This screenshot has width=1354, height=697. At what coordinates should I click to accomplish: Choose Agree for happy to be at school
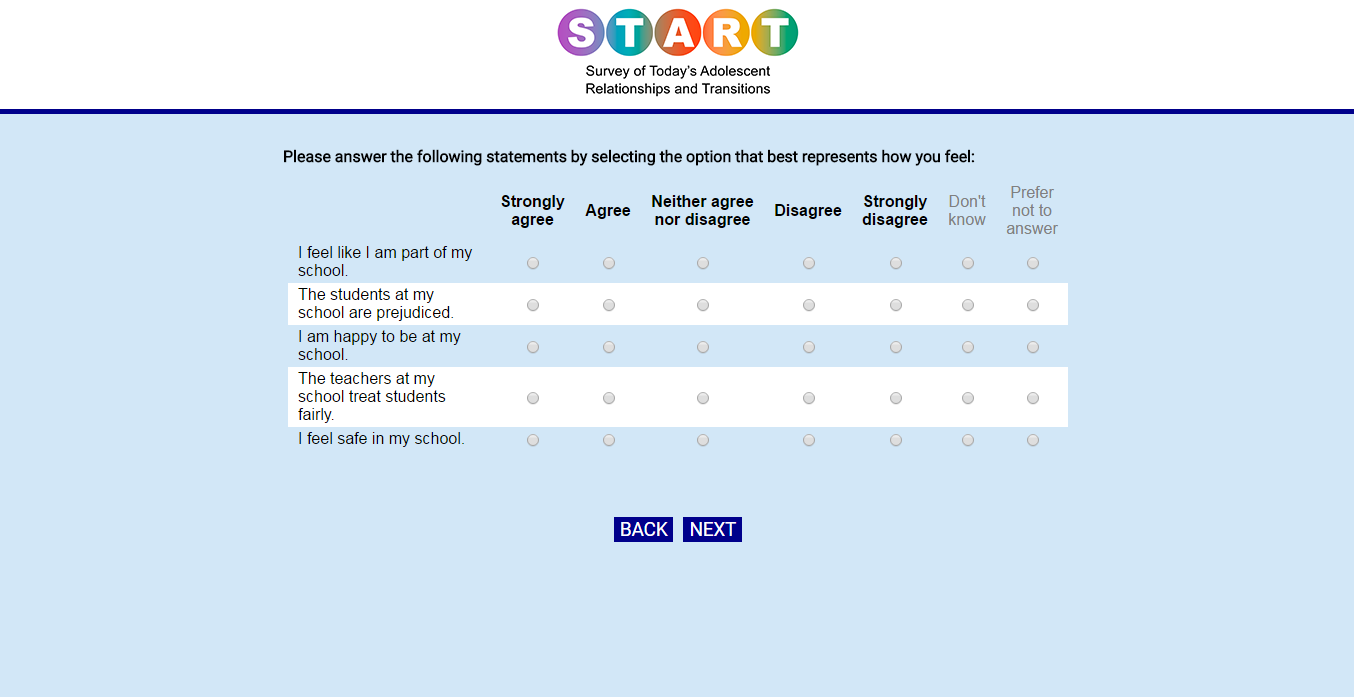(609, 347)
